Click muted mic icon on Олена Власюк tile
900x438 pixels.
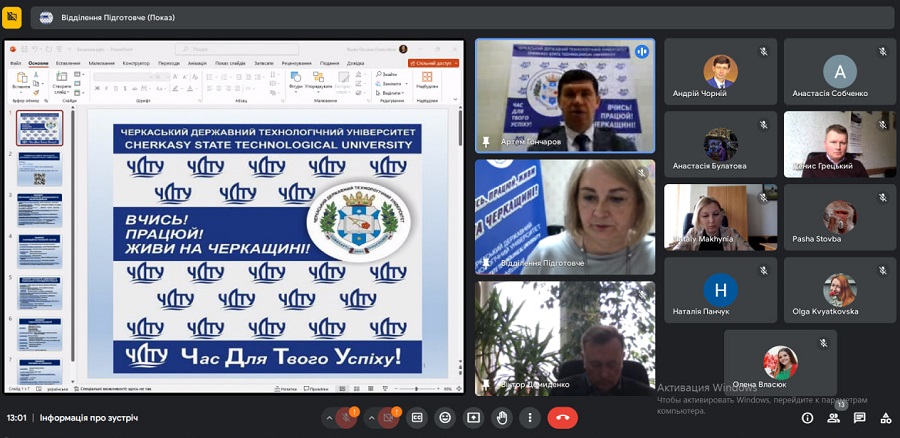823,343
